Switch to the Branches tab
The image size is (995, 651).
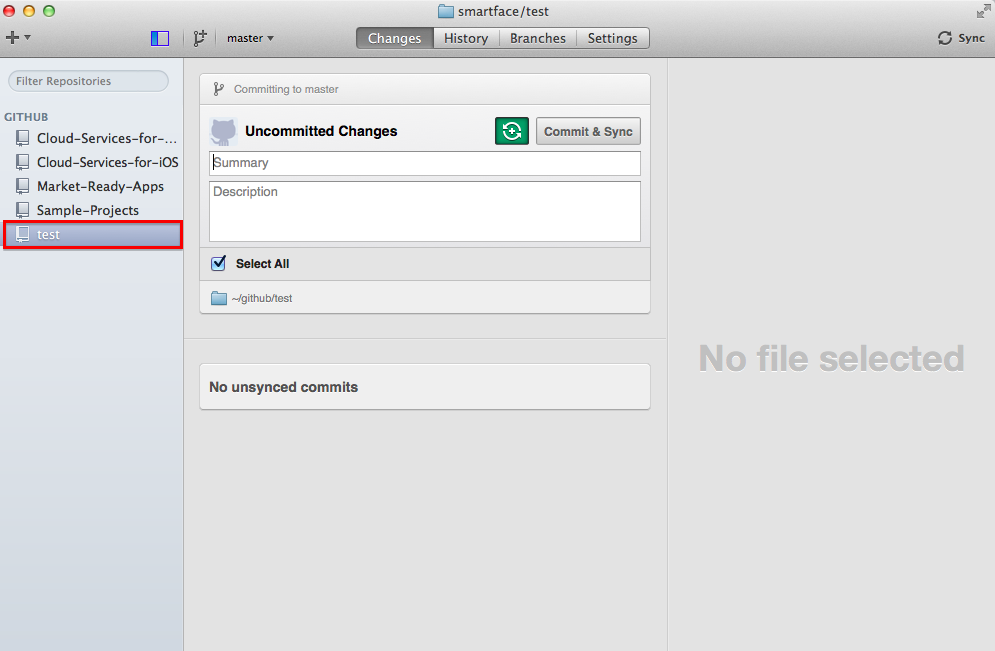(x=537, y=38)
